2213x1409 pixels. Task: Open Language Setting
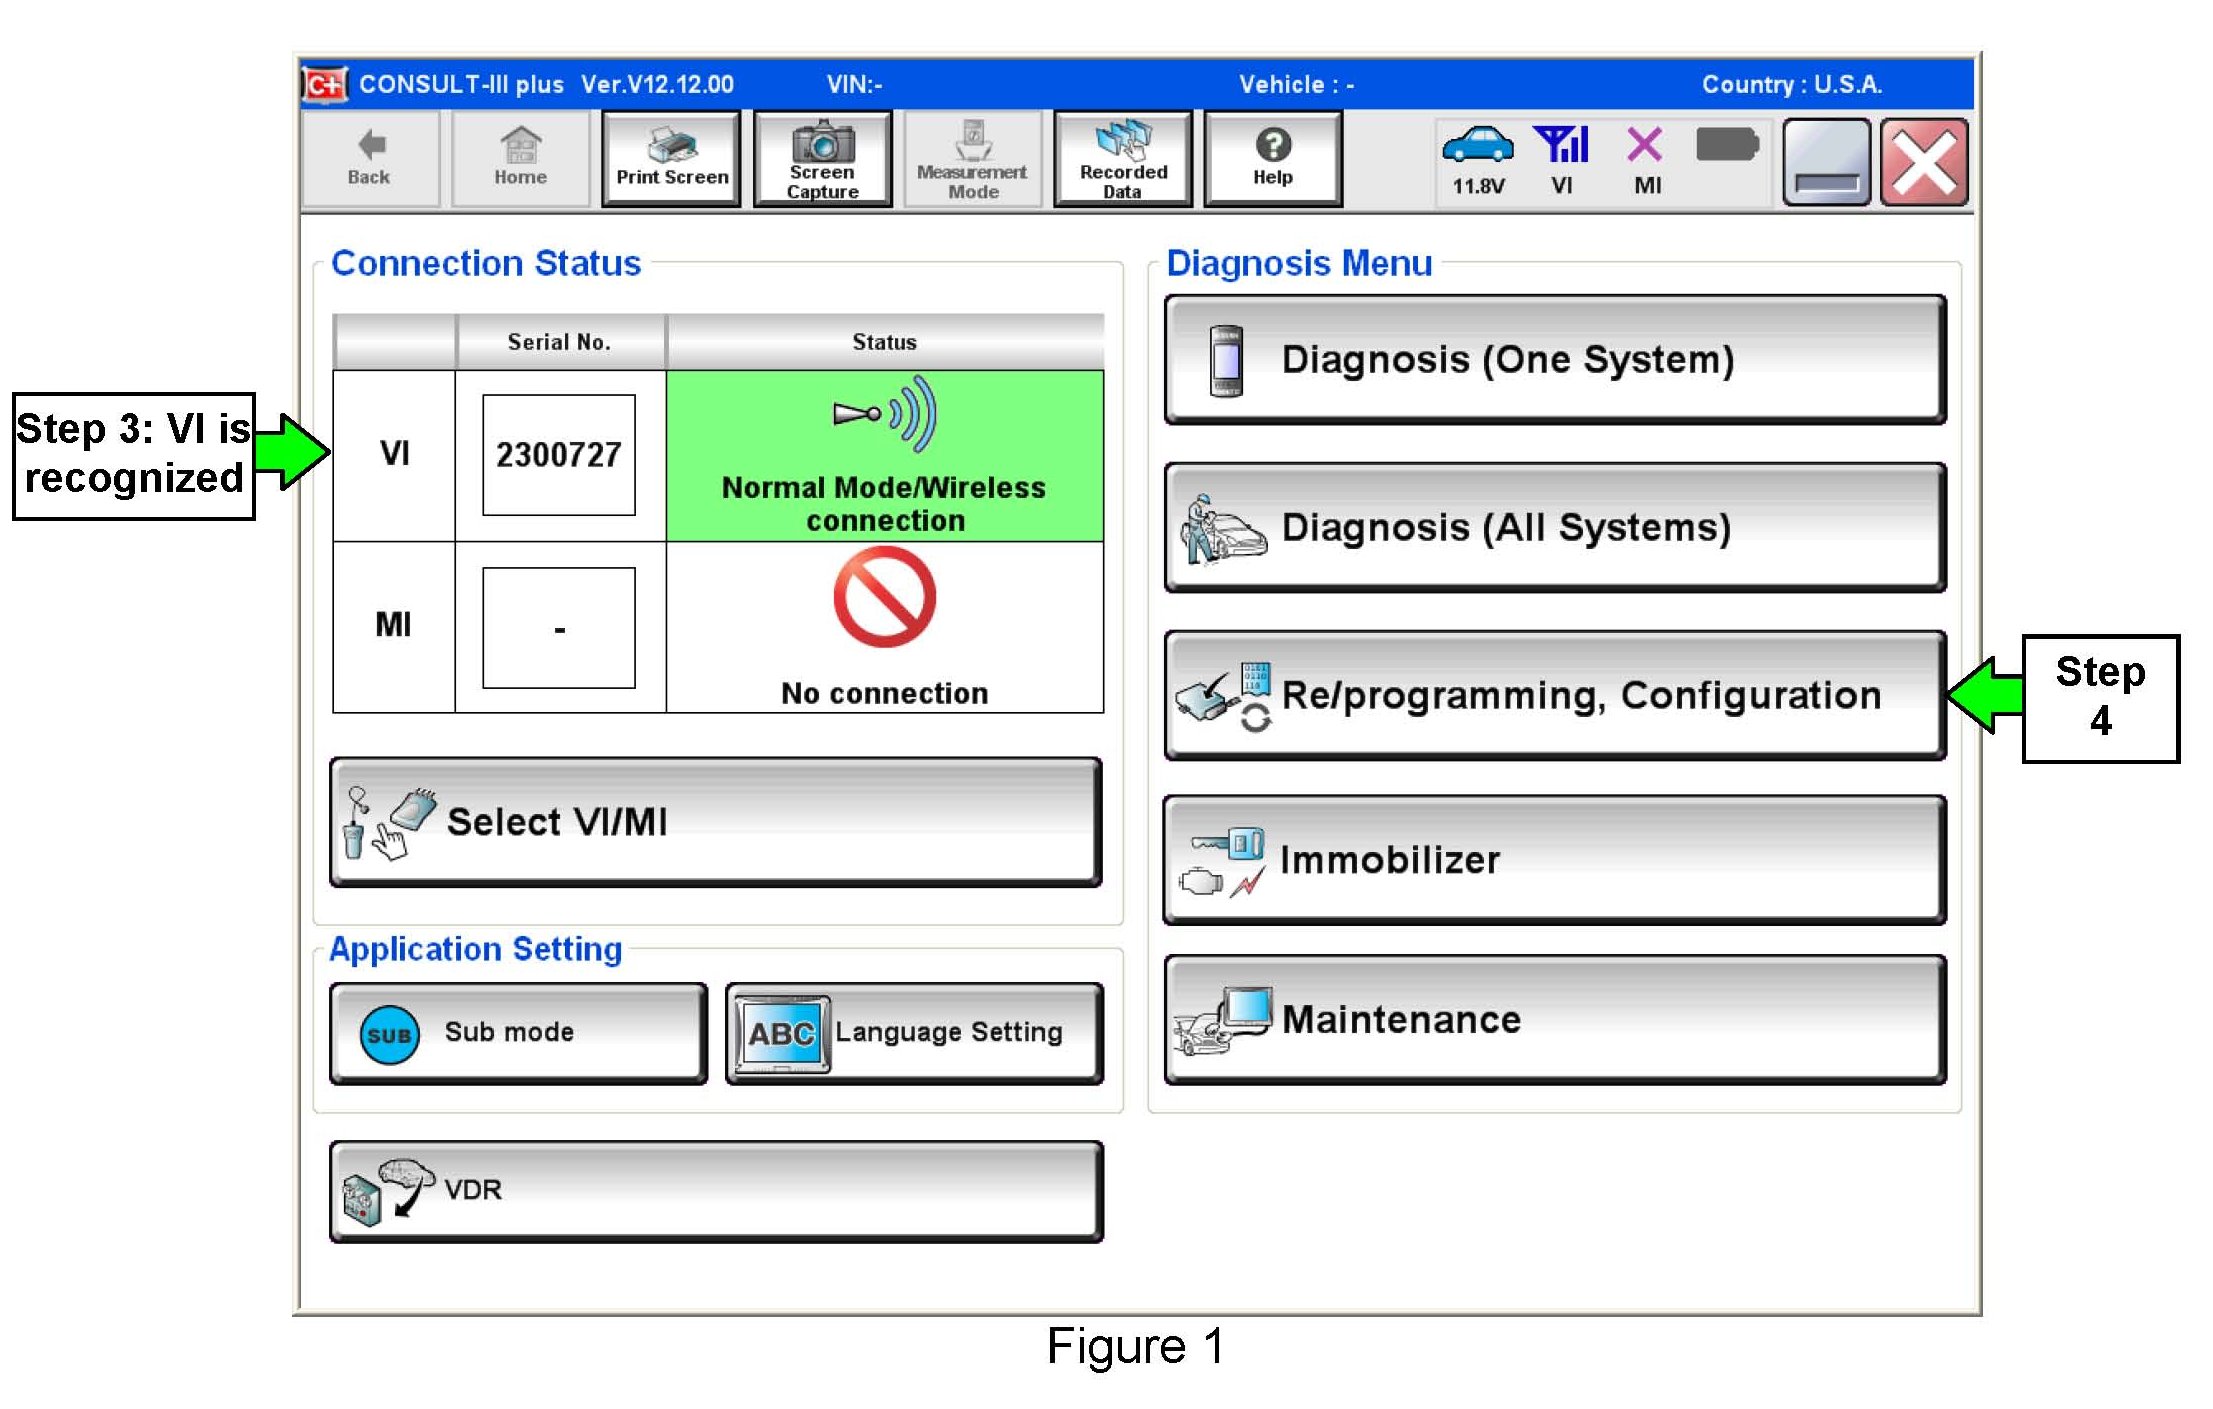(914, 1033)
